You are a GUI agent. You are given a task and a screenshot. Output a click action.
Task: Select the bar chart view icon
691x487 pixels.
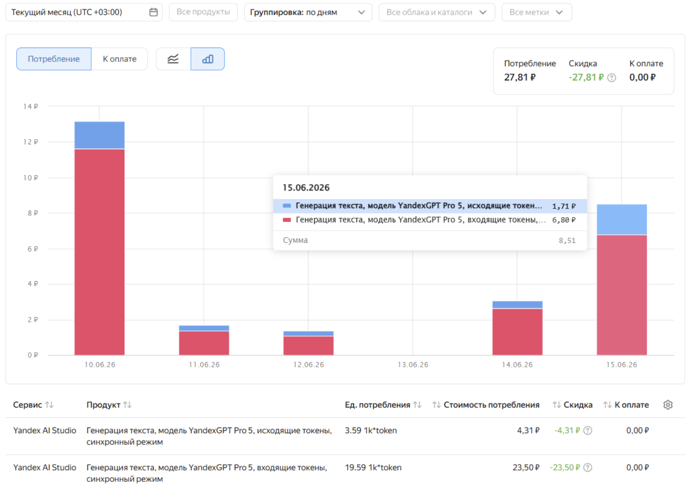pyautogui.click(x=208, y=59)
